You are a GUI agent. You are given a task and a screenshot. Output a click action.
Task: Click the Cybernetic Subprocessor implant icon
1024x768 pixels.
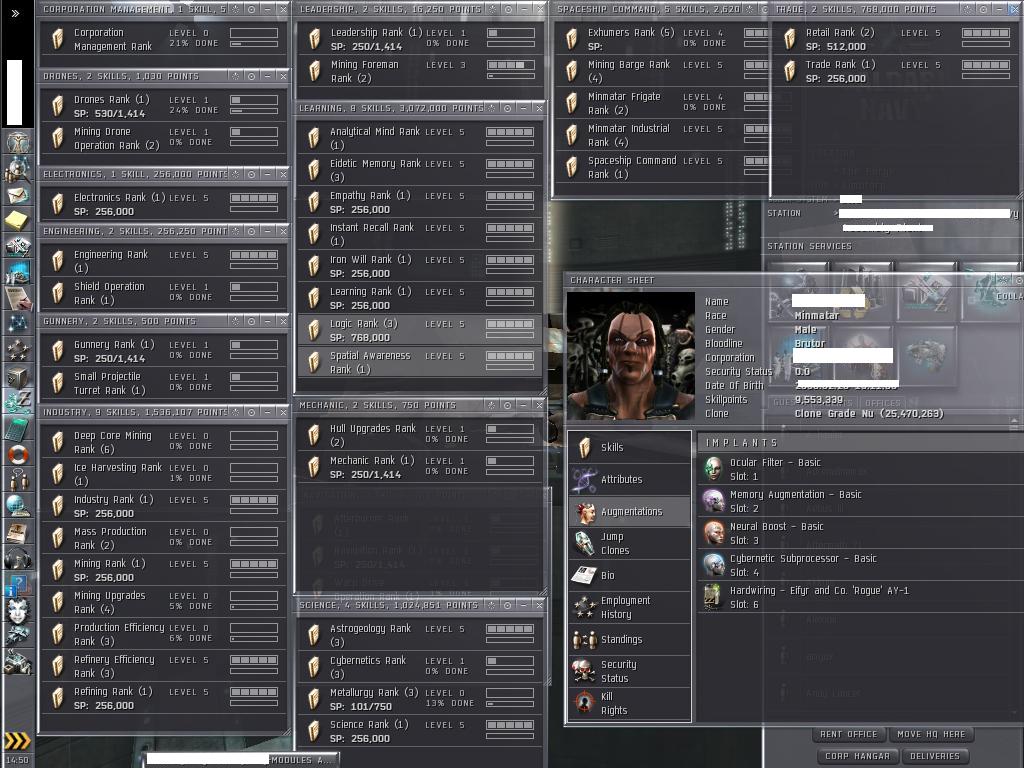[713, 565]
